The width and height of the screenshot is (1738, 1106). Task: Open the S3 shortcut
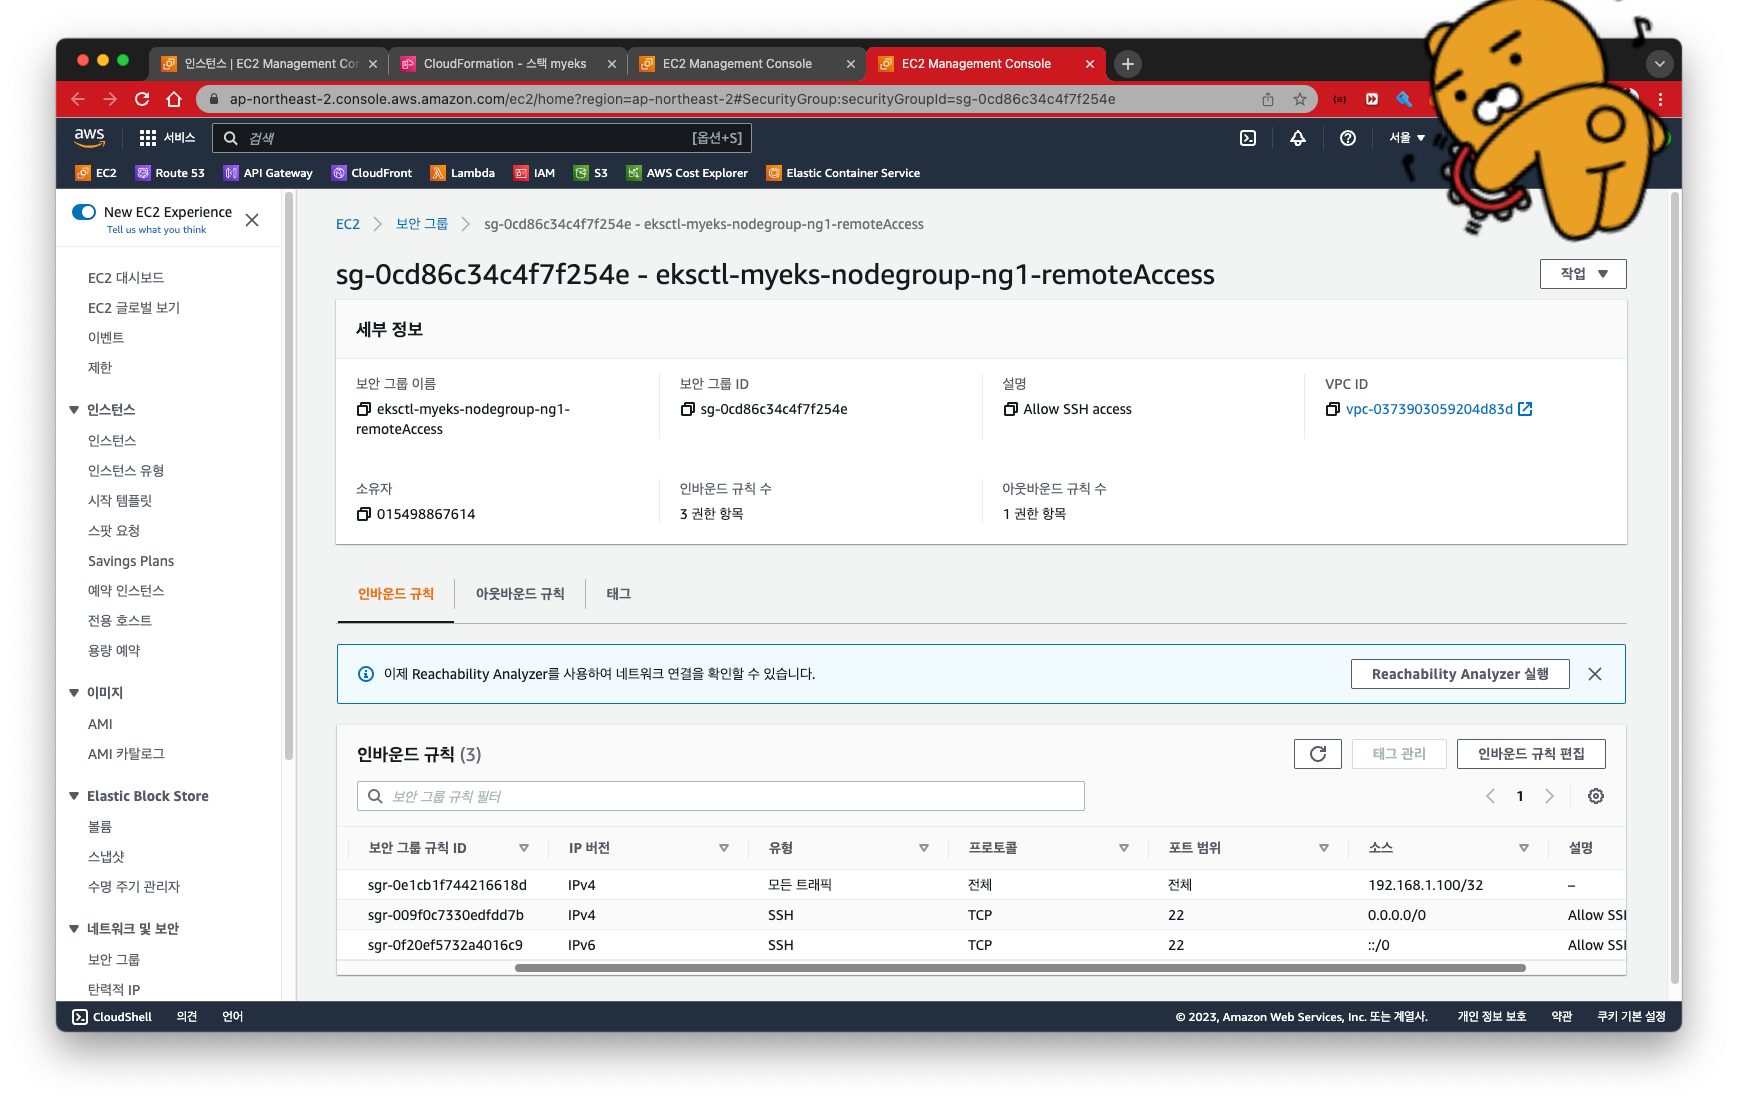(x=590, y=173)
